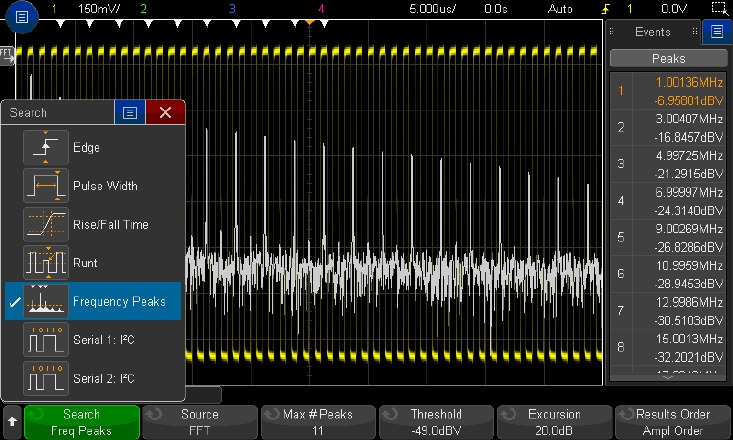Select the Pulse Width search icon

pos(46,186)
